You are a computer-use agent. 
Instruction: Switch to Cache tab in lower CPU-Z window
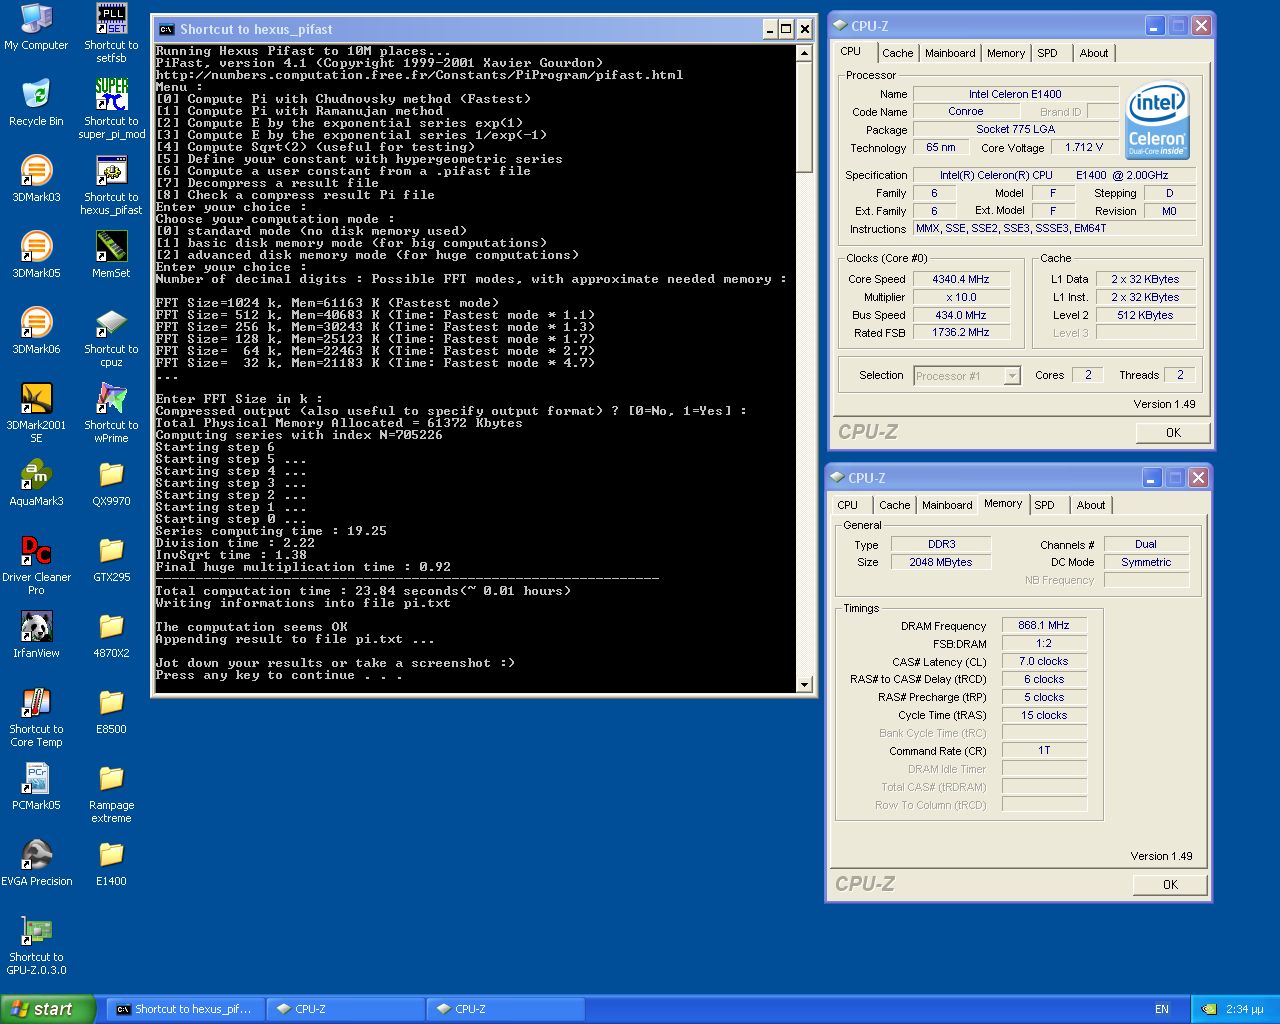(x=894, y=505)
